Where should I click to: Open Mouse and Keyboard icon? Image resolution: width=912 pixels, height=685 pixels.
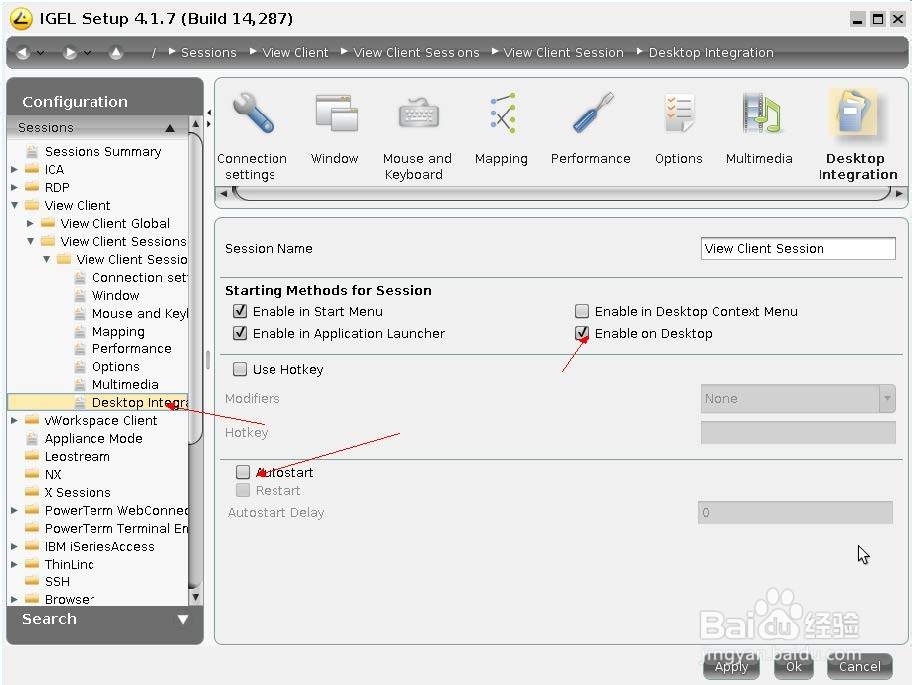[x=418, y=113]
